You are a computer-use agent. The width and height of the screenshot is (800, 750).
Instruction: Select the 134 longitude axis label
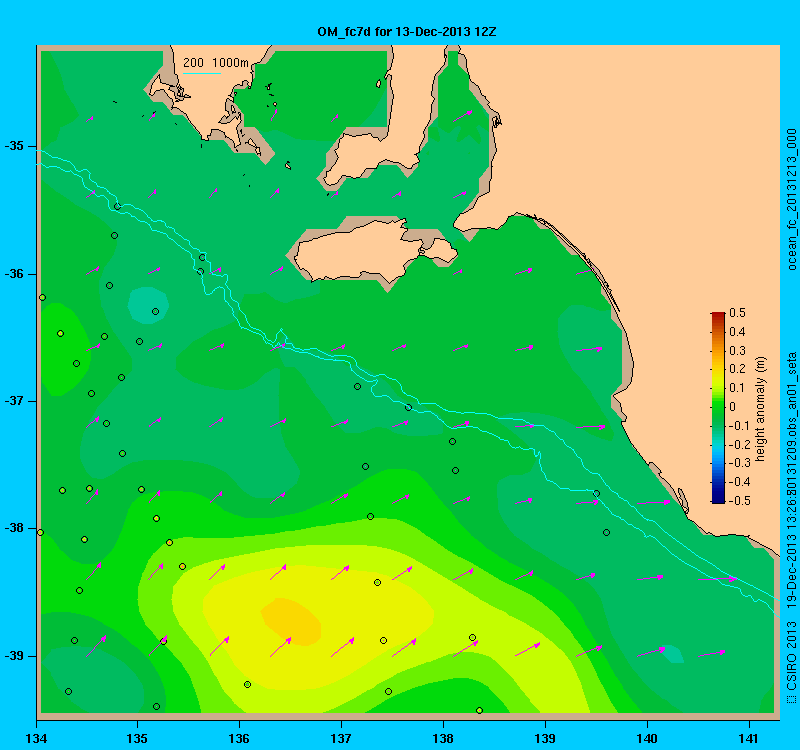pos(36,738)
